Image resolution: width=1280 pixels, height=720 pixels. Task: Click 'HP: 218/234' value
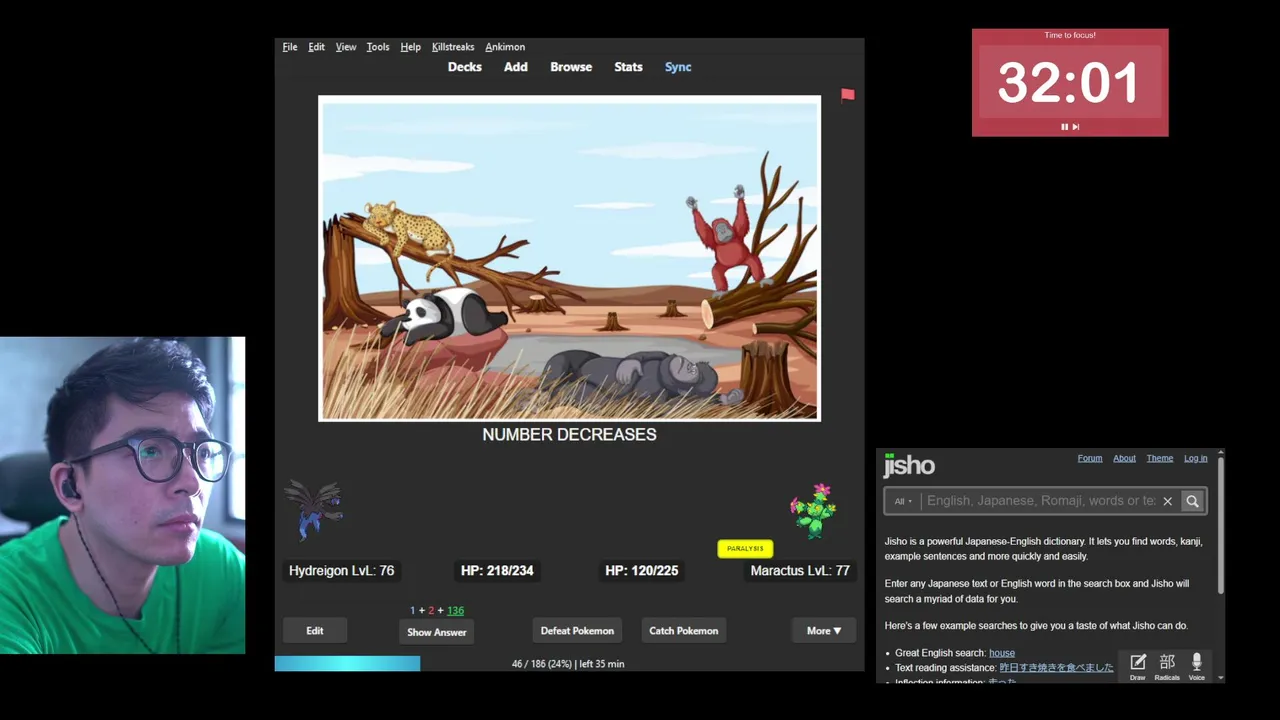tap(497, 571)
